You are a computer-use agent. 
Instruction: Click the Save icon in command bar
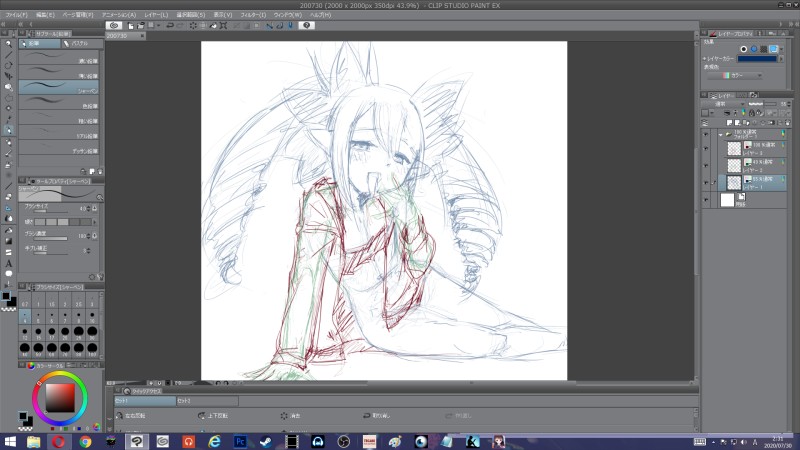[x=151, y=26]
